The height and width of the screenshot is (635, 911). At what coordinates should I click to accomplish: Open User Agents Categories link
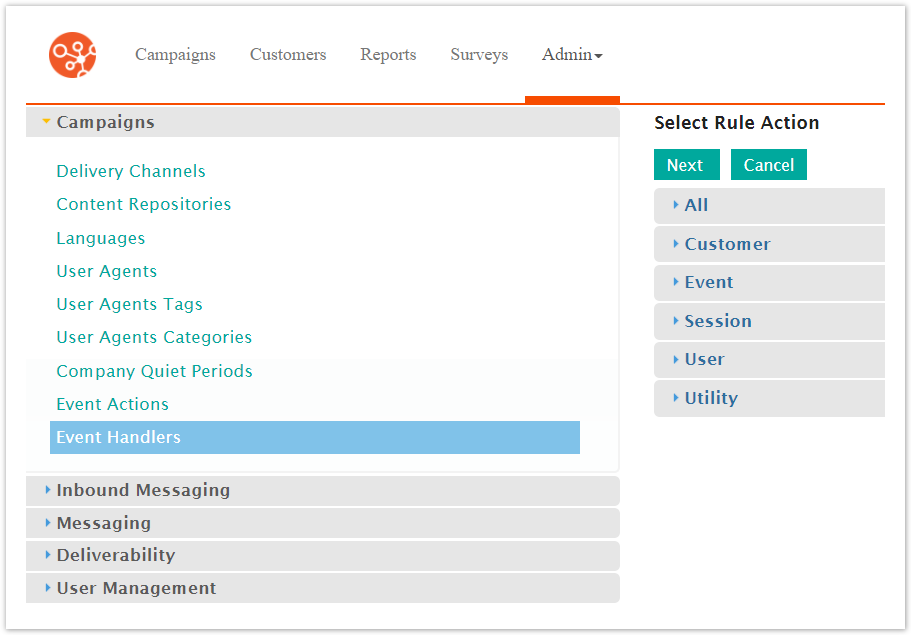154,338
